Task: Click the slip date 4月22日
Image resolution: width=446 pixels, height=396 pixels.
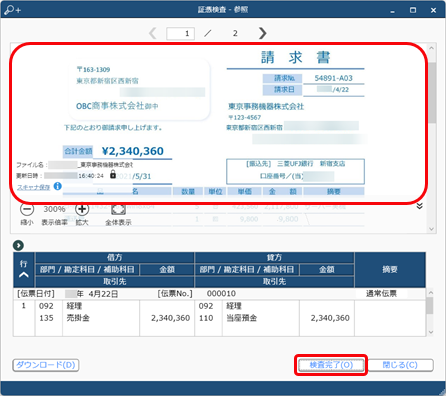Action: [x=103, y=294]
